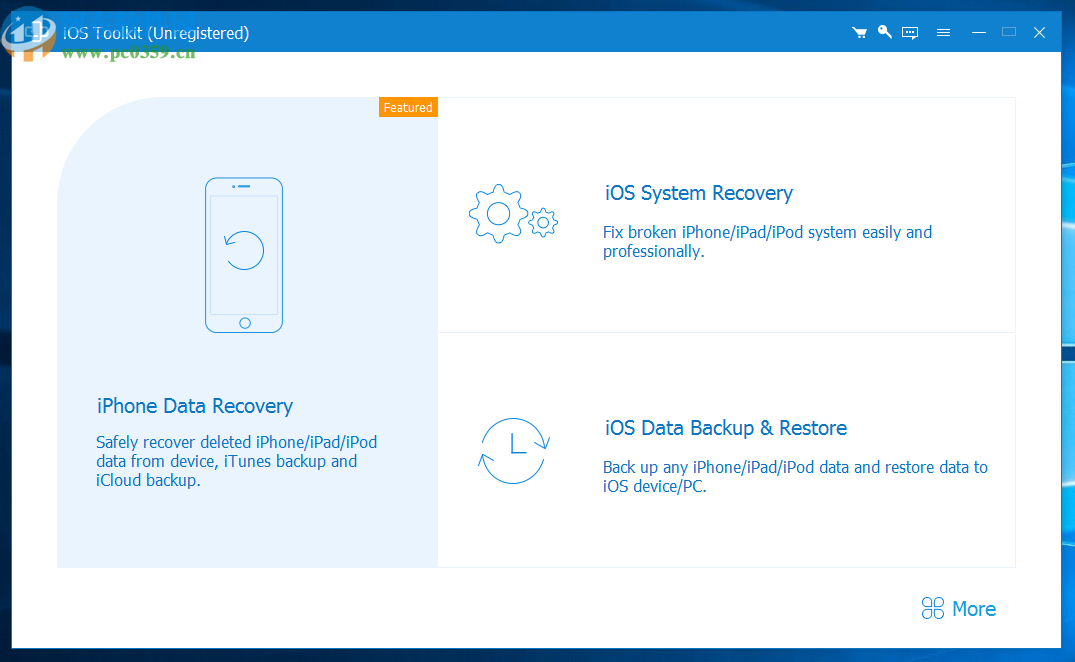
Task: Open feedback using the speech bubble icon
Action: click(x=910, y=31)
